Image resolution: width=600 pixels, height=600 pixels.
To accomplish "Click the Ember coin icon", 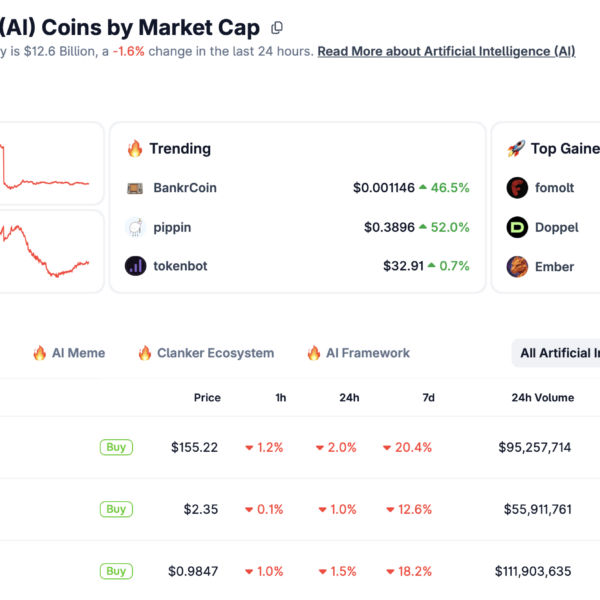I will pos(517,266).
